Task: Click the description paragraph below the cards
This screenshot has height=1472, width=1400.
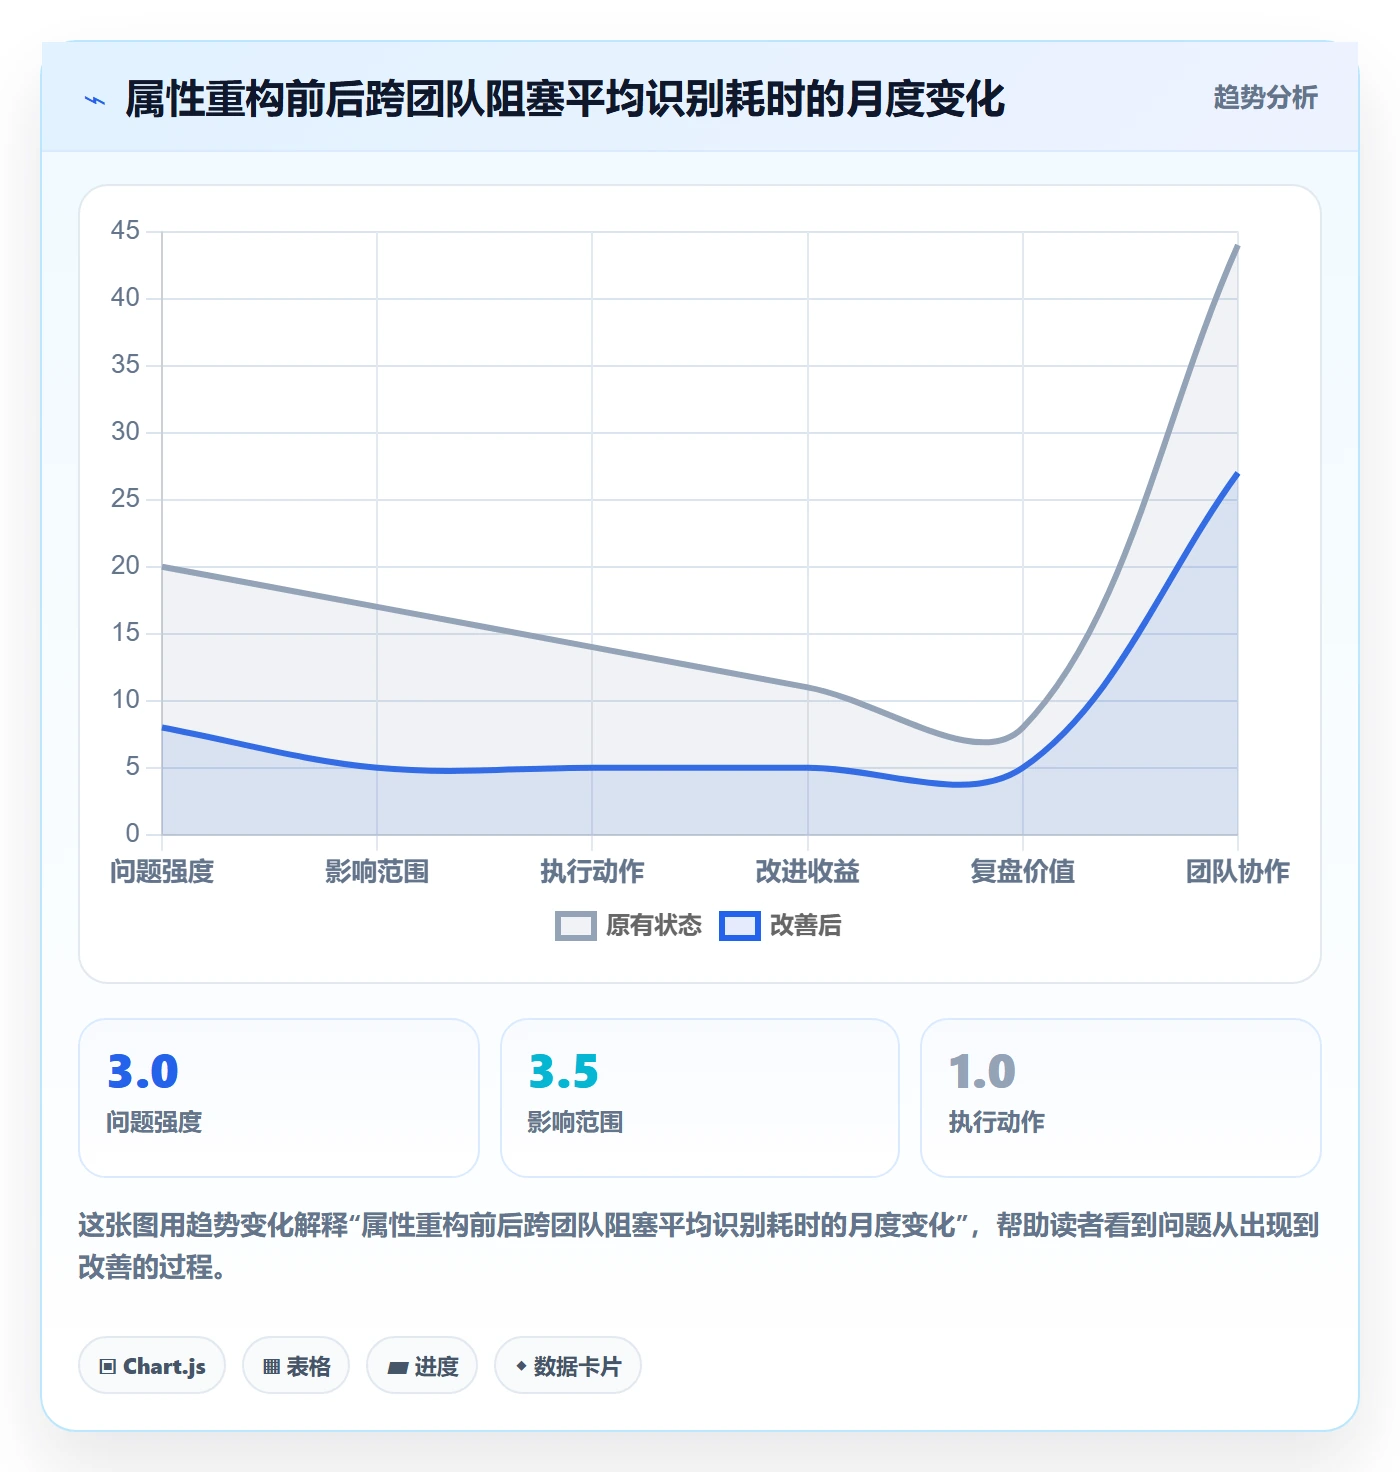Action: 699,1246
